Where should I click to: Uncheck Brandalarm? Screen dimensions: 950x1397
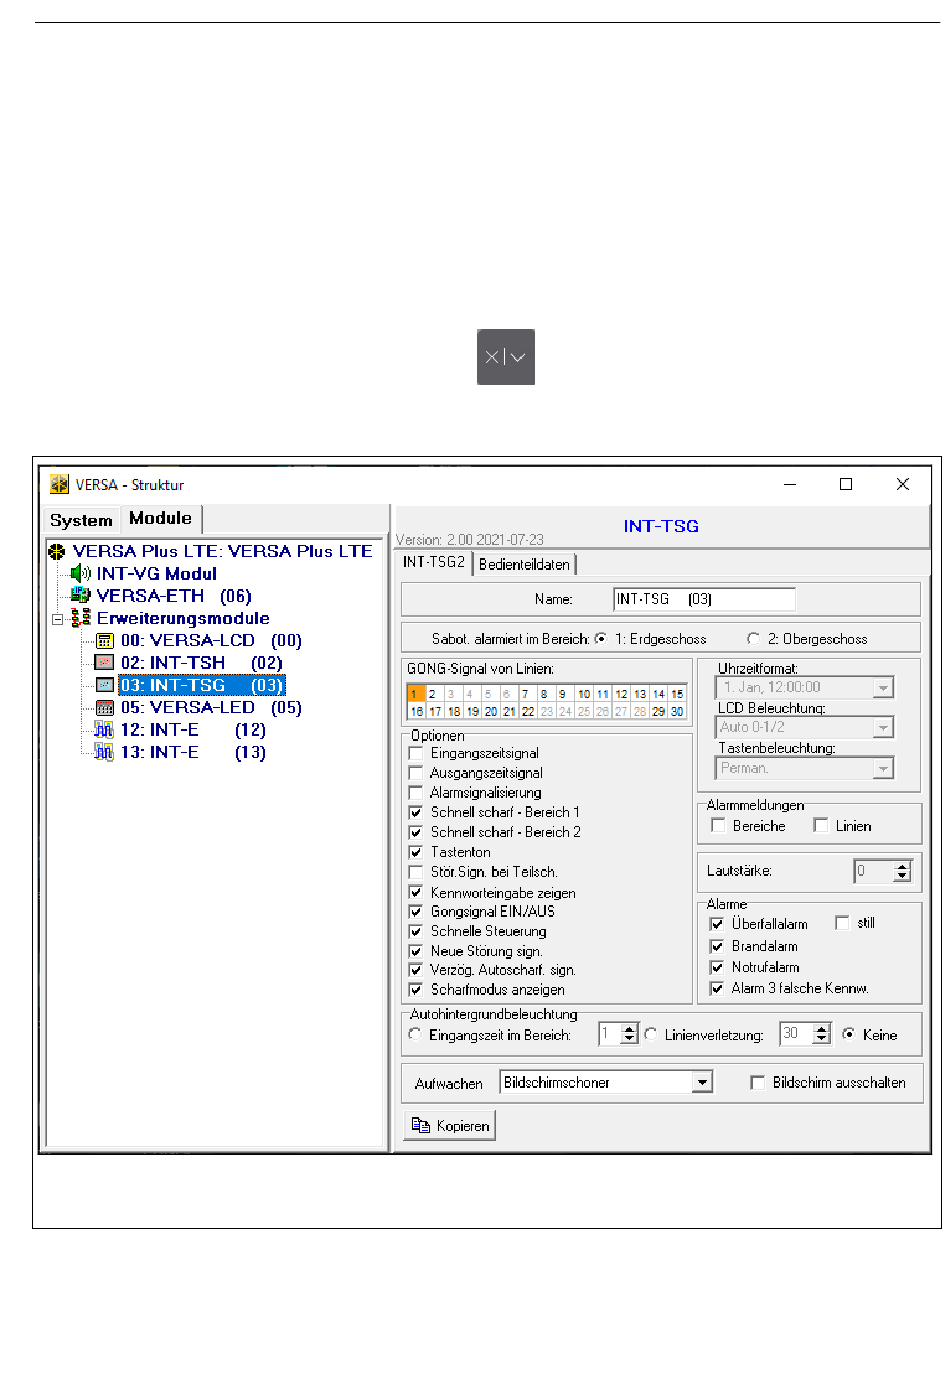[717, 946]
